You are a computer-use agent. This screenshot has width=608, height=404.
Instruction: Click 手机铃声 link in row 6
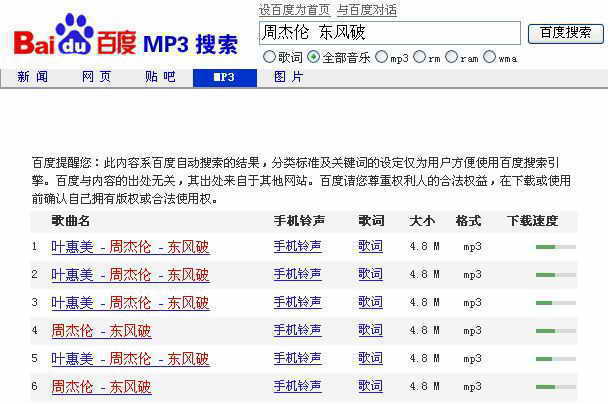pos(297,386)
